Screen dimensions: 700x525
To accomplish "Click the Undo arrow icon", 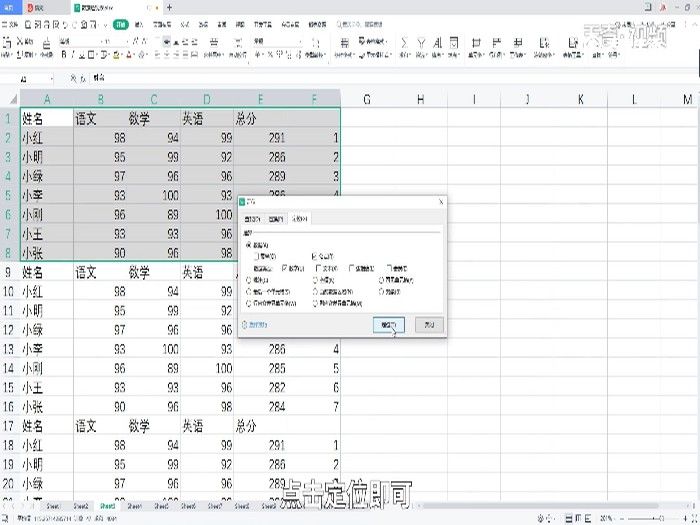I will click(65, 25).
